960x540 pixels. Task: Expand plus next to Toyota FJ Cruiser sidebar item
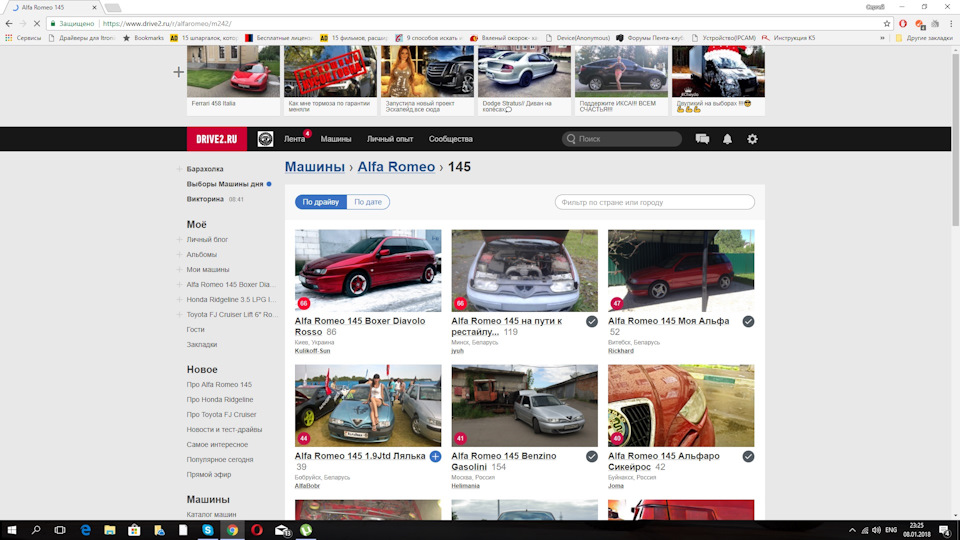click(x=179, y=315)
